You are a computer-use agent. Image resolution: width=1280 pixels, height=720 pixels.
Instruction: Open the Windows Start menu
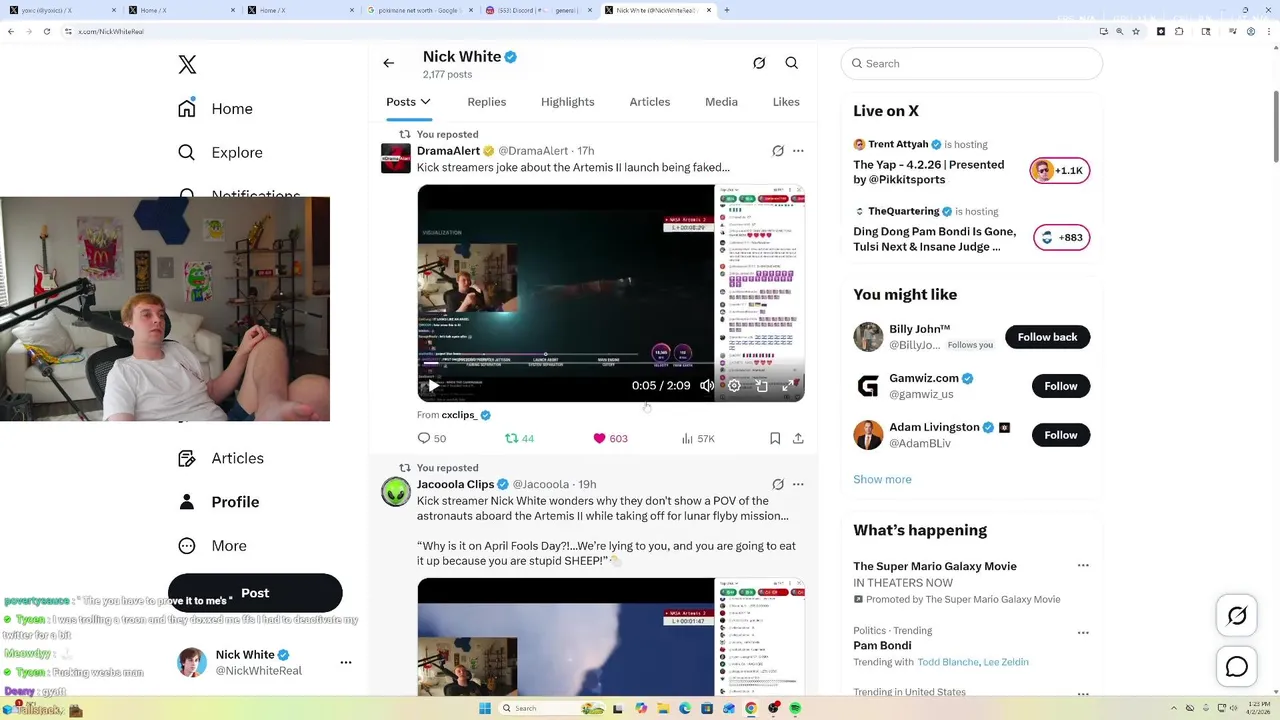[x=485, y=708]
